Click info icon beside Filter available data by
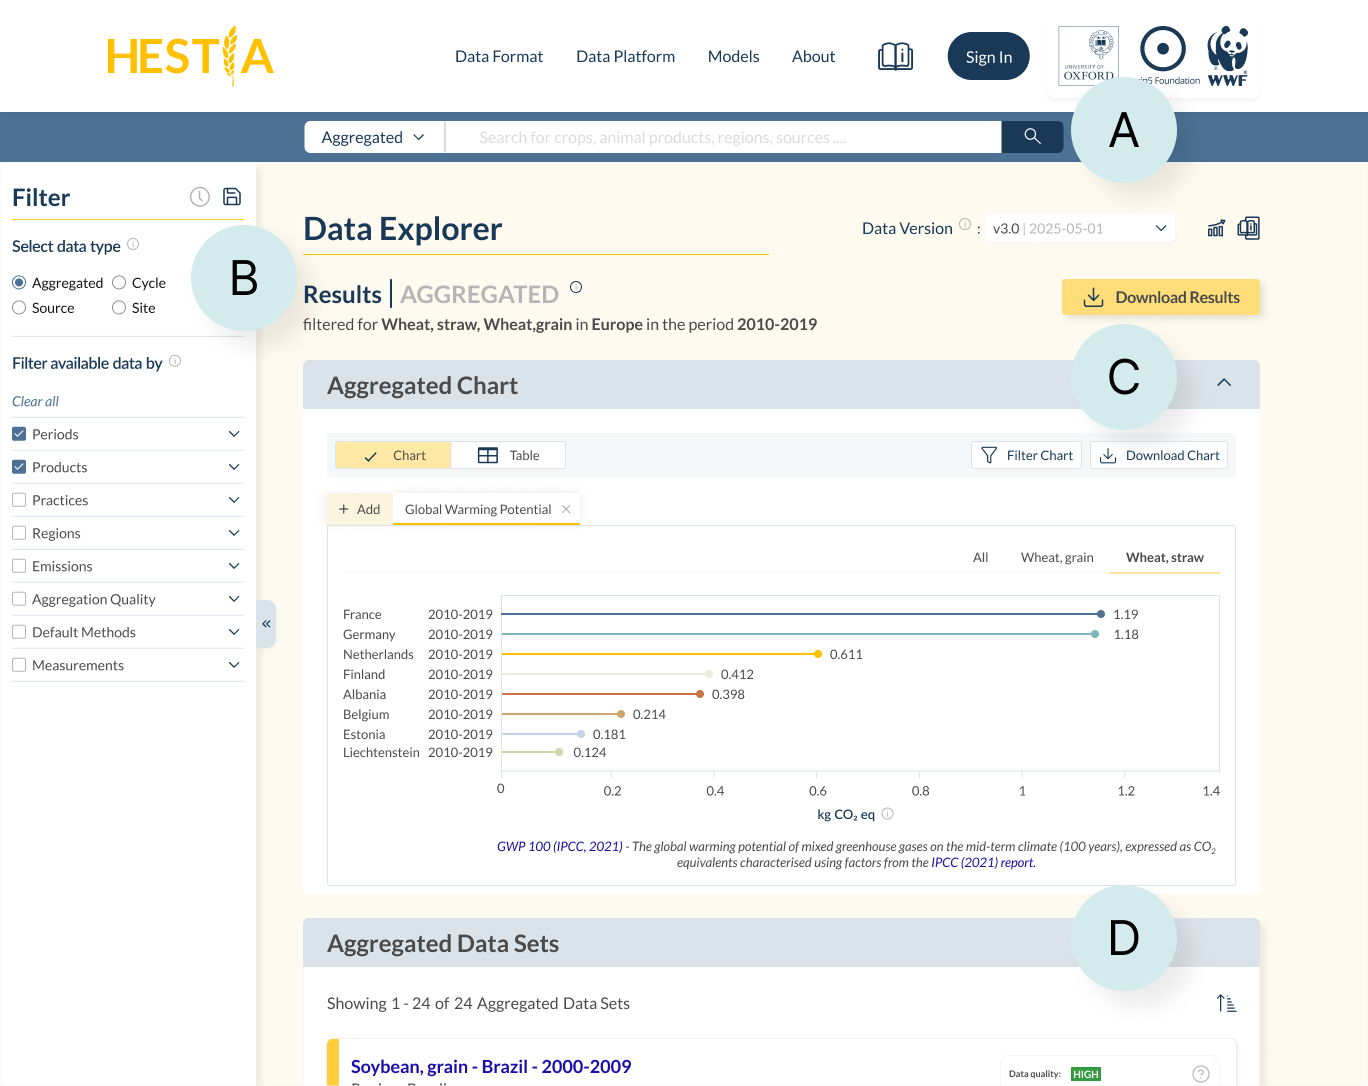 click(x=175, y=362)
